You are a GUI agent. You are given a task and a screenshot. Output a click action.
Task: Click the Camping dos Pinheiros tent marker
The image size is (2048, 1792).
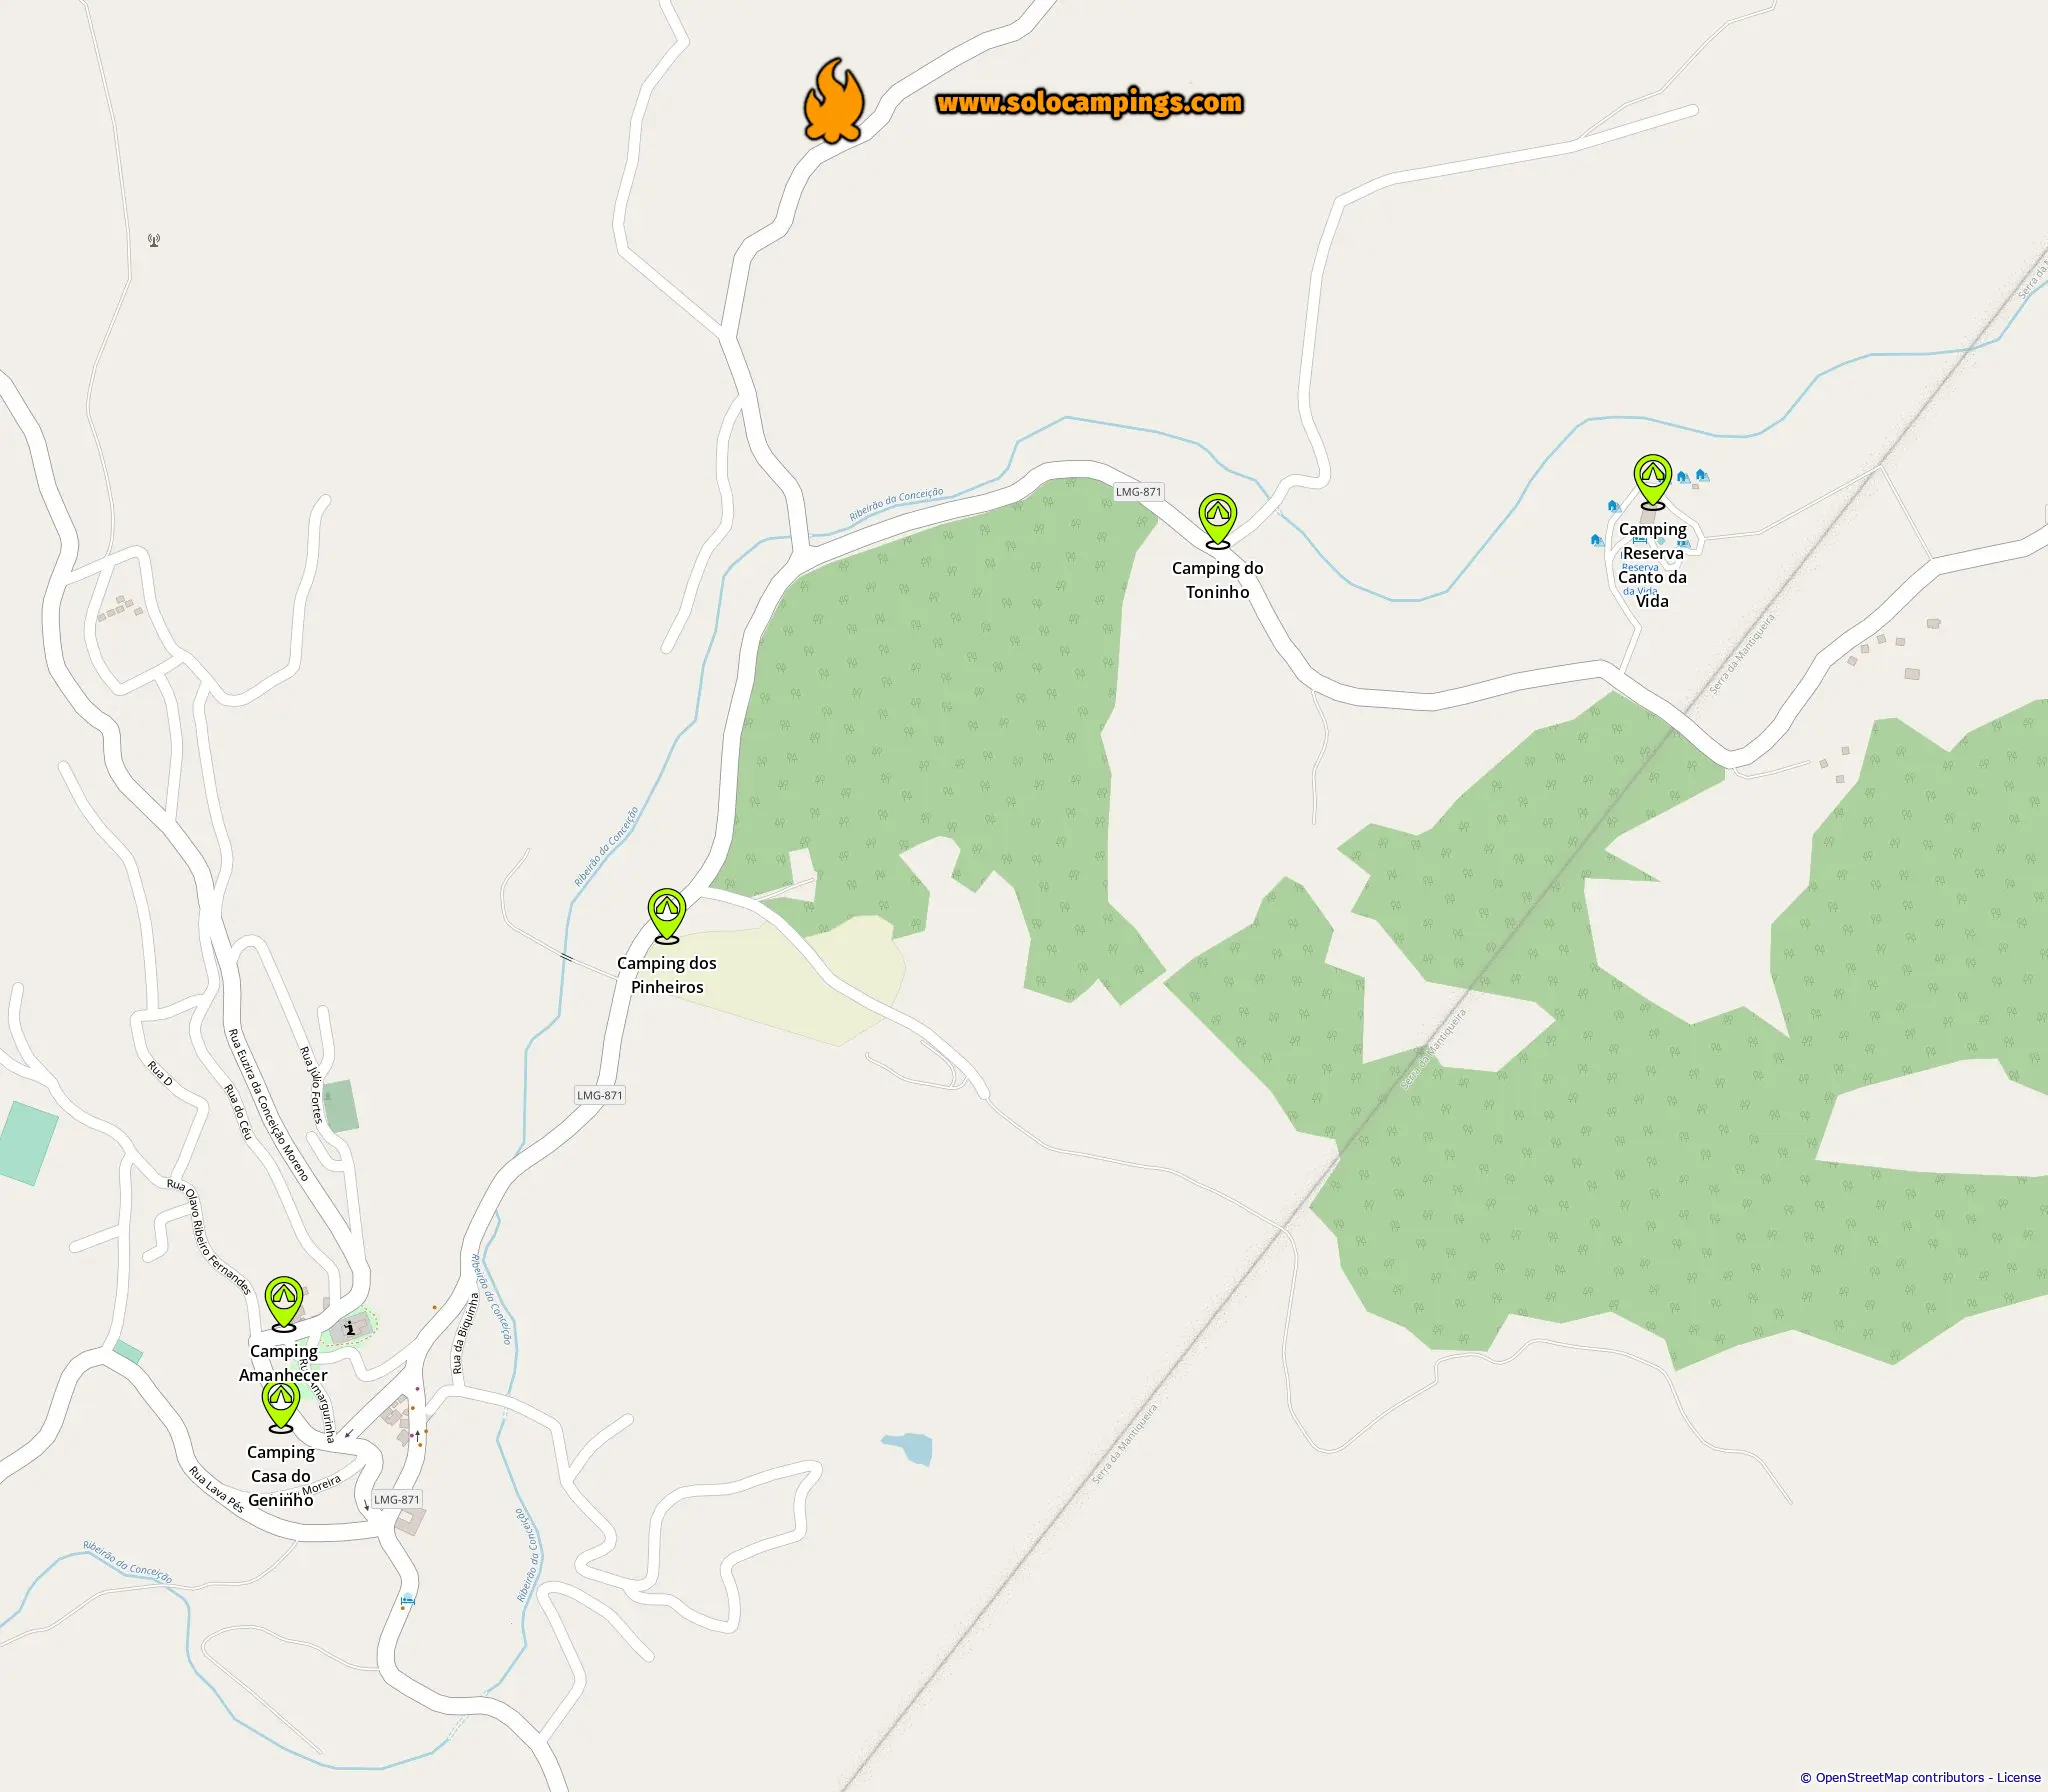click(x=666, y=915)
